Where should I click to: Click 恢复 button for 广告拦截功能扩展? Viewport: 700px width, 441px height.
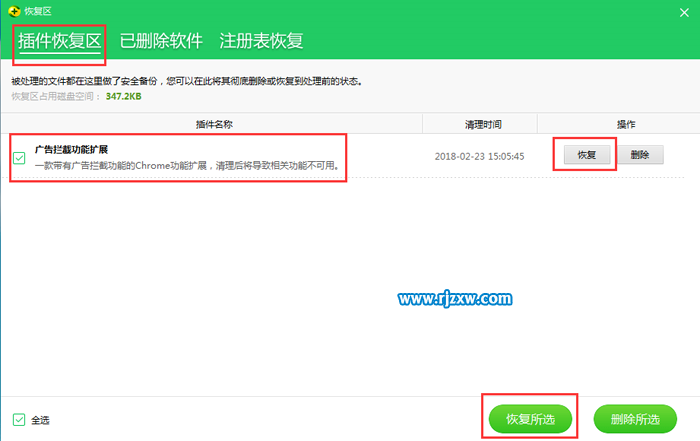coord(587,155)
